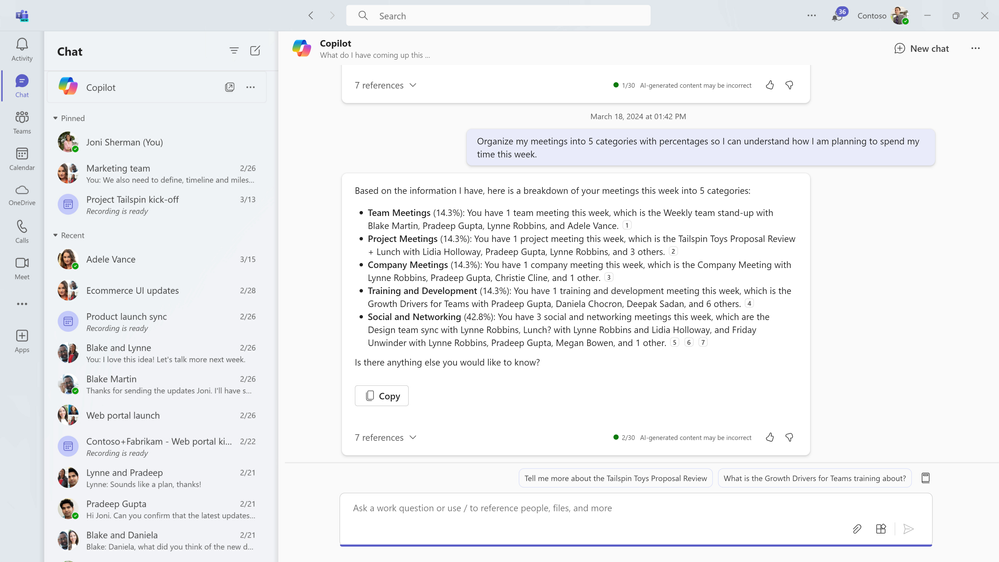Dislike the 1/30 response with thumbs down

tap(789, 85)
